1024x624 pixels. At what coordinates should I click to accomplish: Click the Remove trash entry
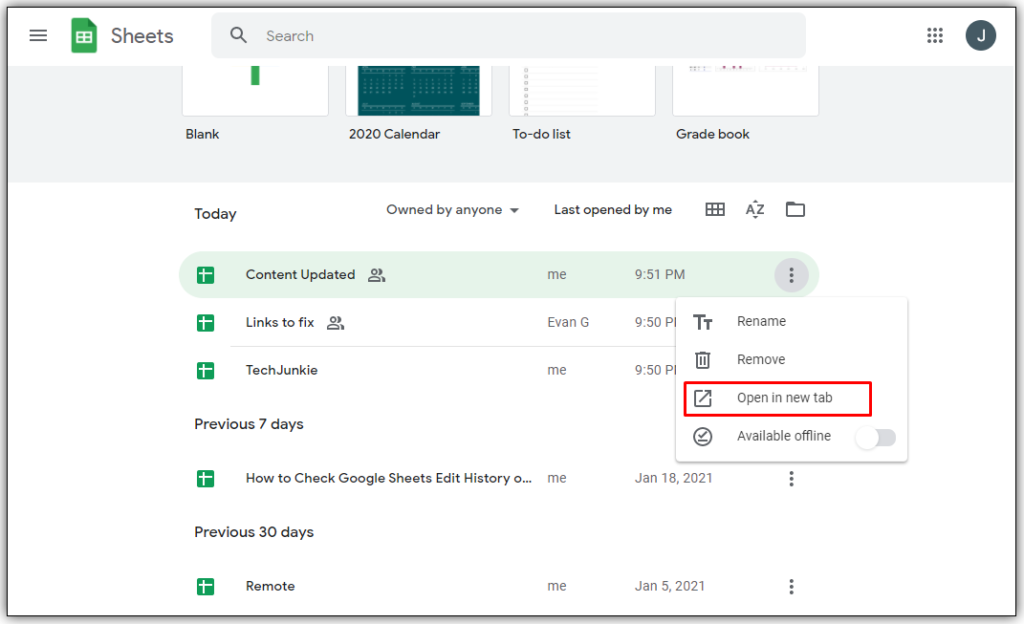762,359
